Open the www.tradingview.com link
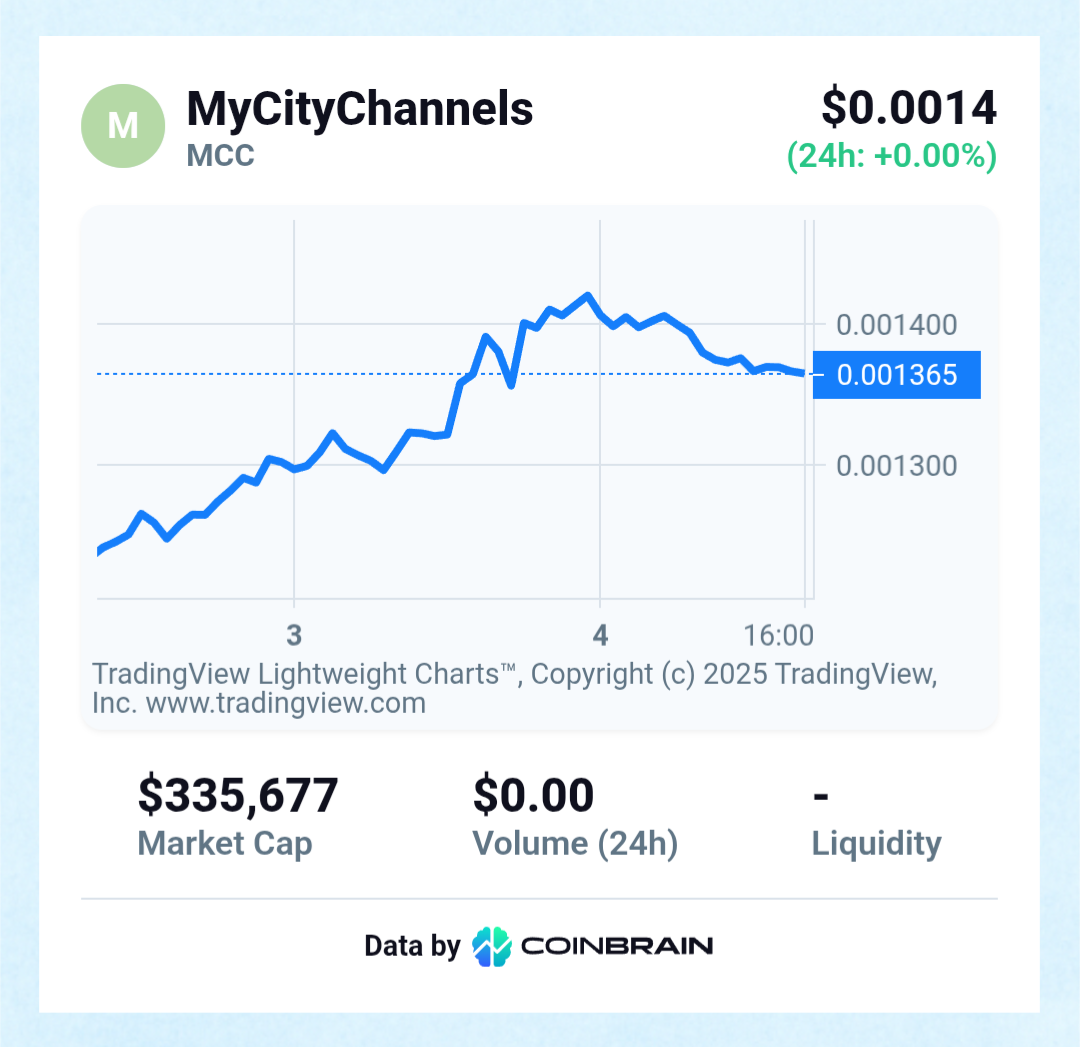The height and width of the screenshot is (1047, 1080). pyautogui.click(x=286, y=703)
